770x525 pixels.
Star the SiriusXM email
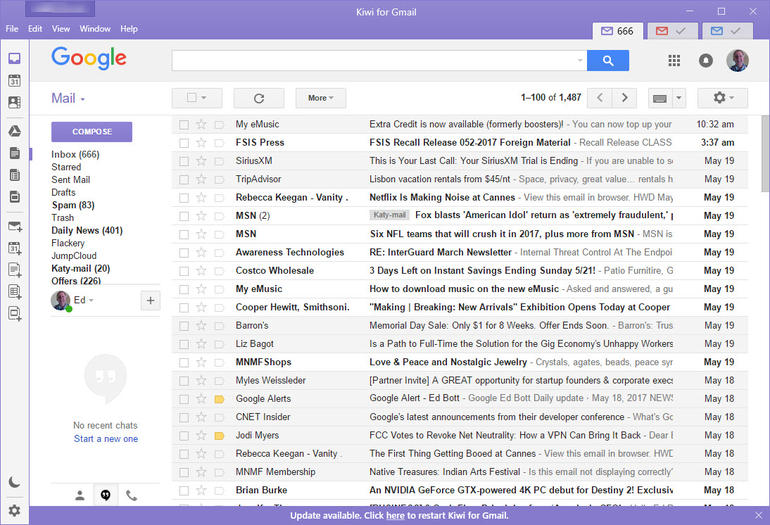pyautogui.click(x=201, y=161)
